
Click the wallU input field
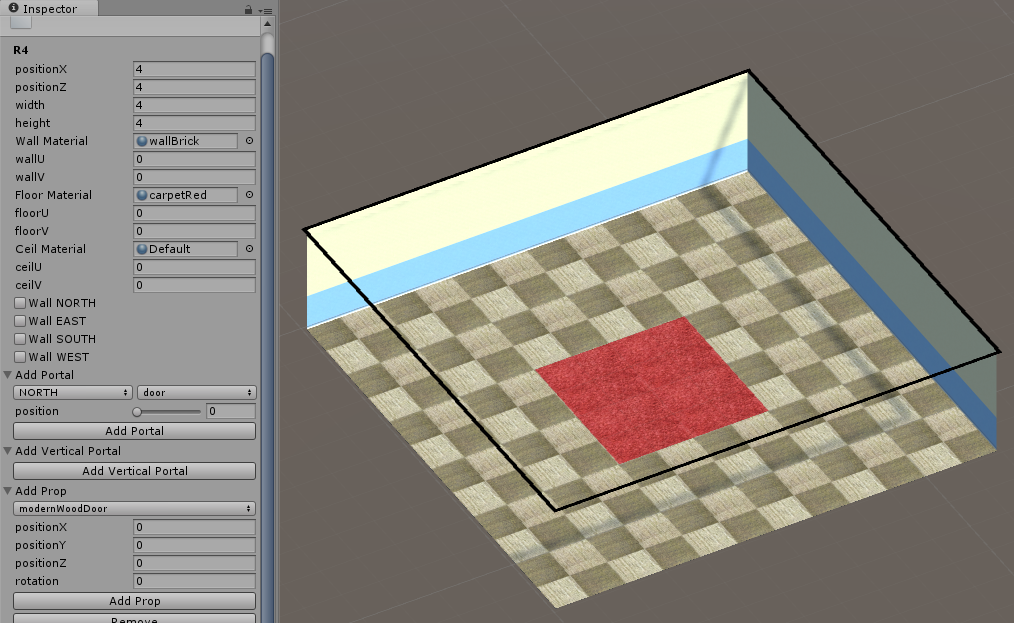coord(195,159)
